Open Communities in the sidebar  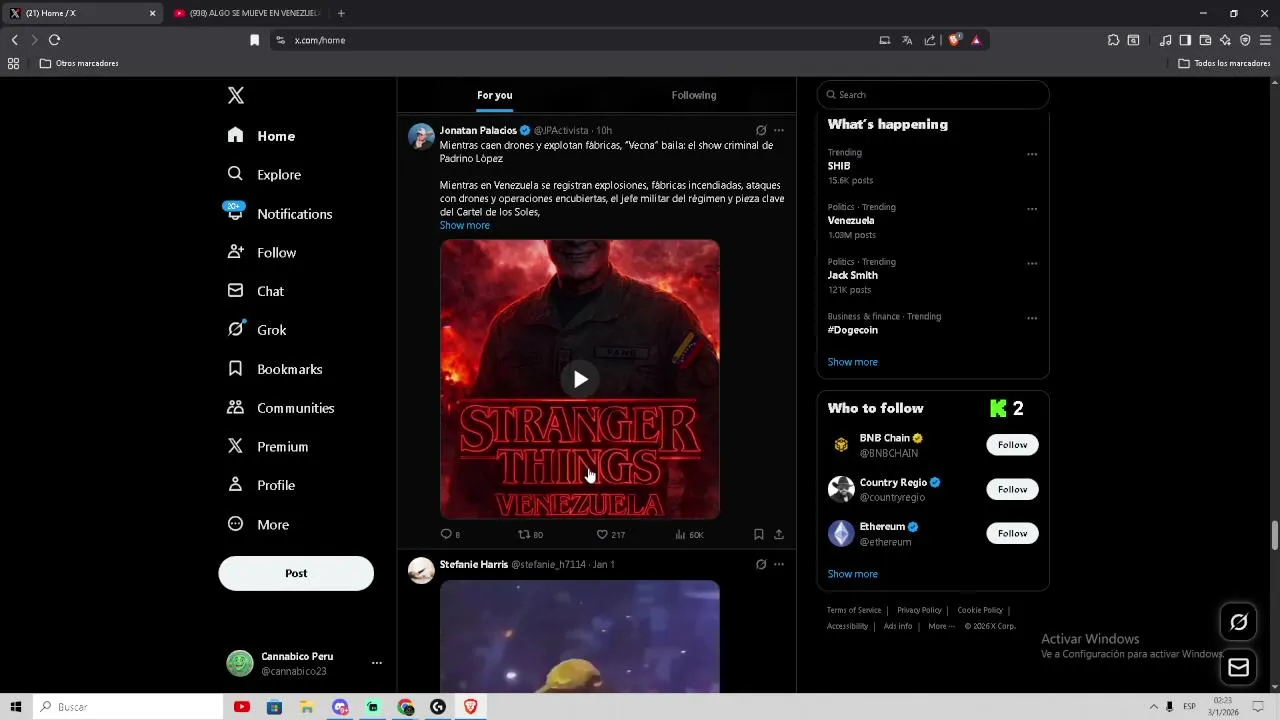pyautogui.click(x=281, y=408)
